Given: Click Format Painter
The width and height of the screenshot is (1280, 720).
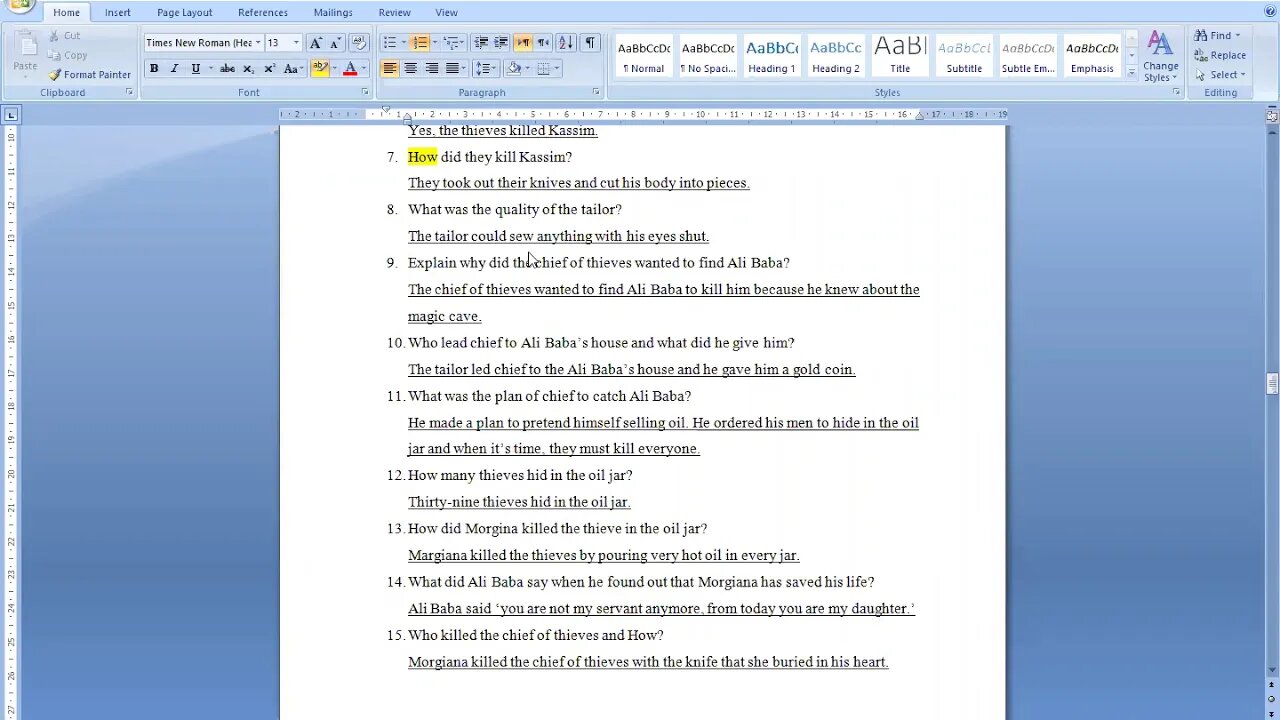Looking at the screenshot, I should point(90,75).
